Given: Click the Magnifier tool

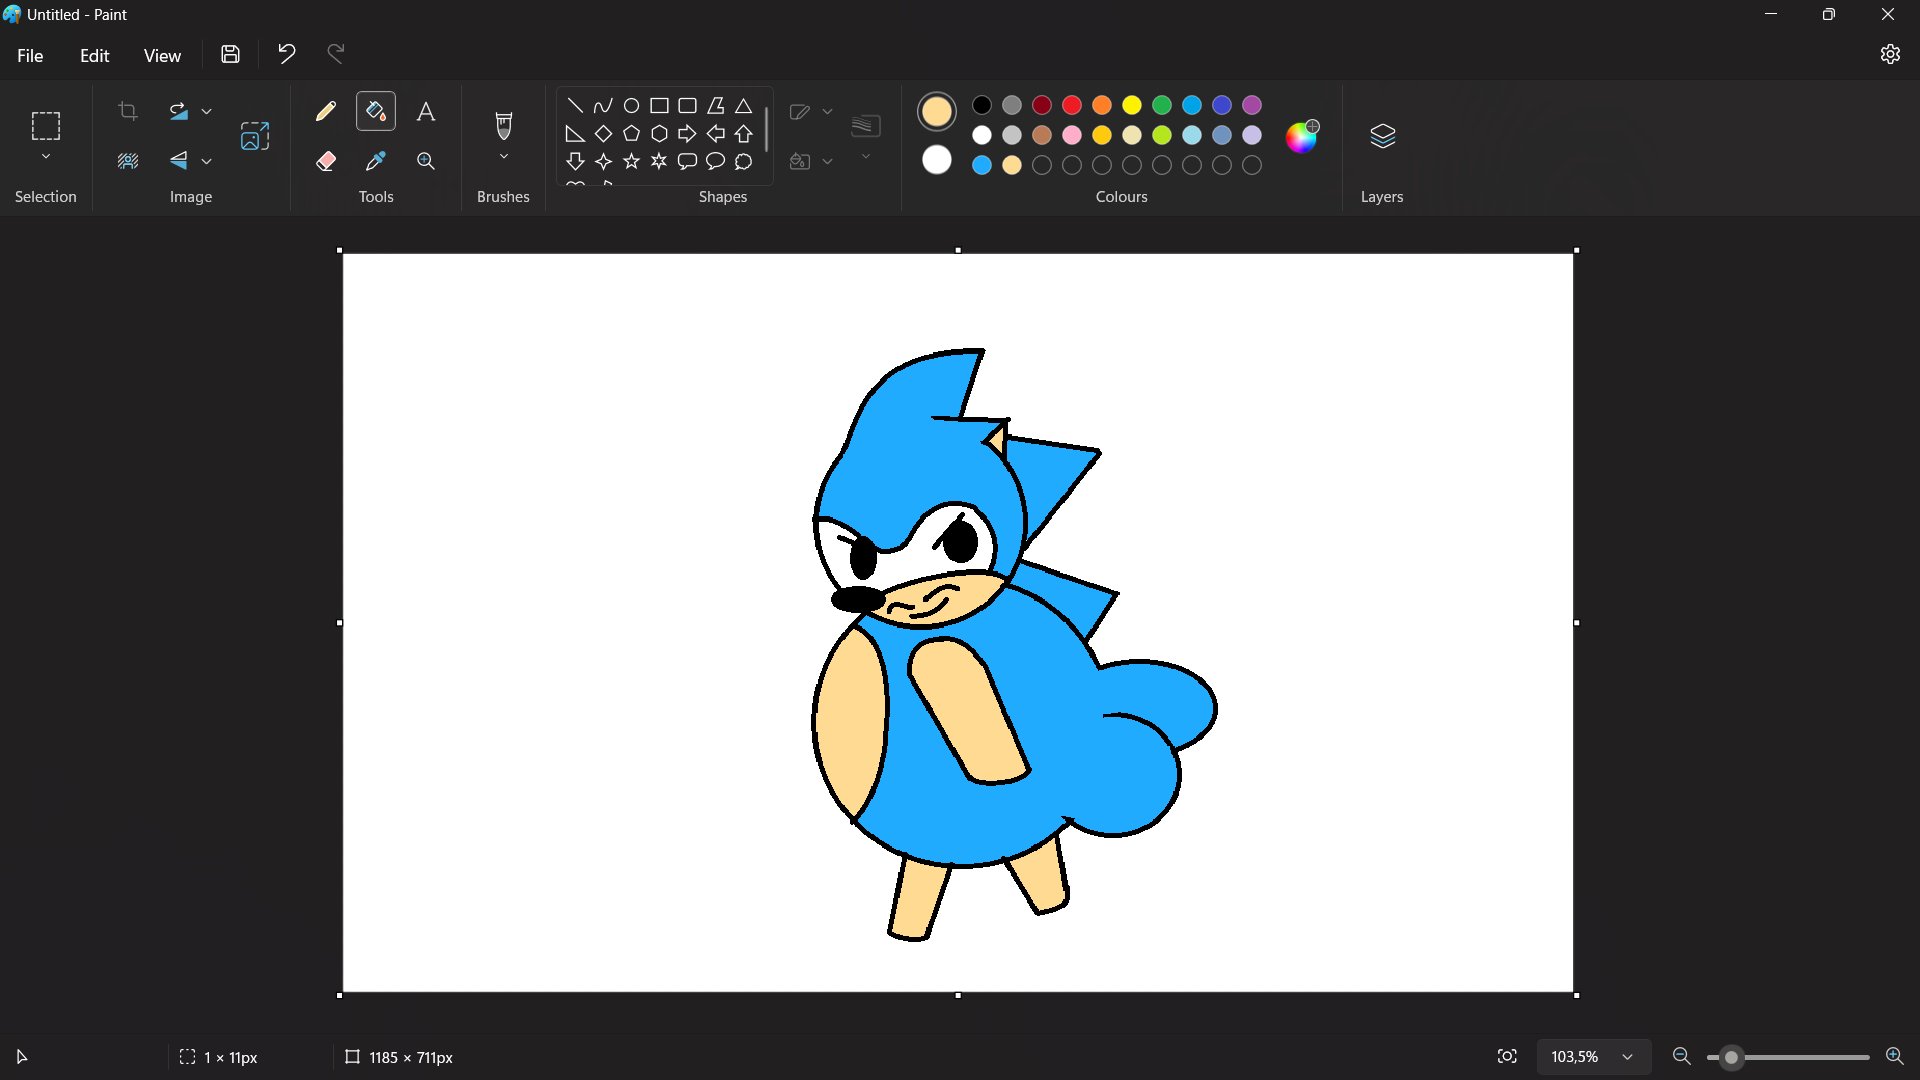Looking at the screenshot, I should (x=426, y=161).
